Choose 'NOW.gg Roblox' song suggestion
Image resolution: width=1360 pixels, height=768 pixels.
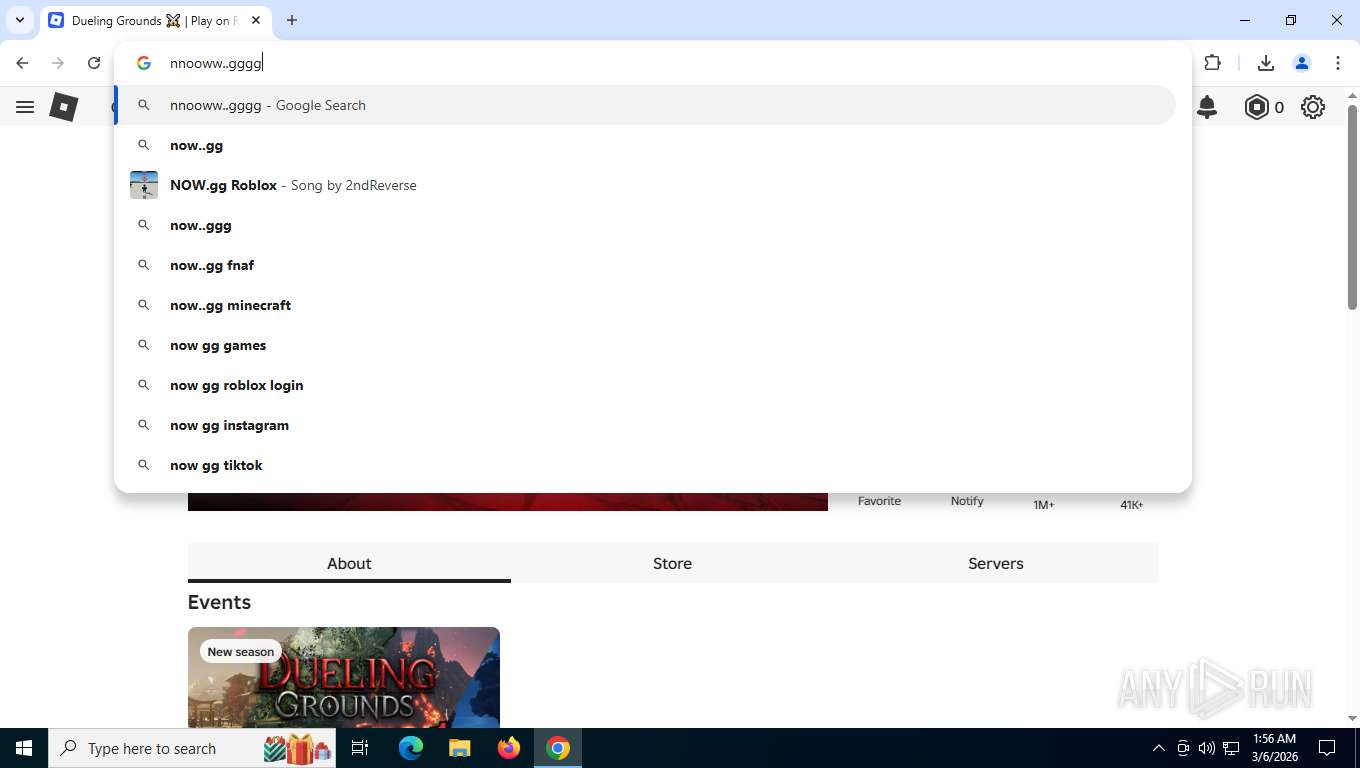(645, 185)
